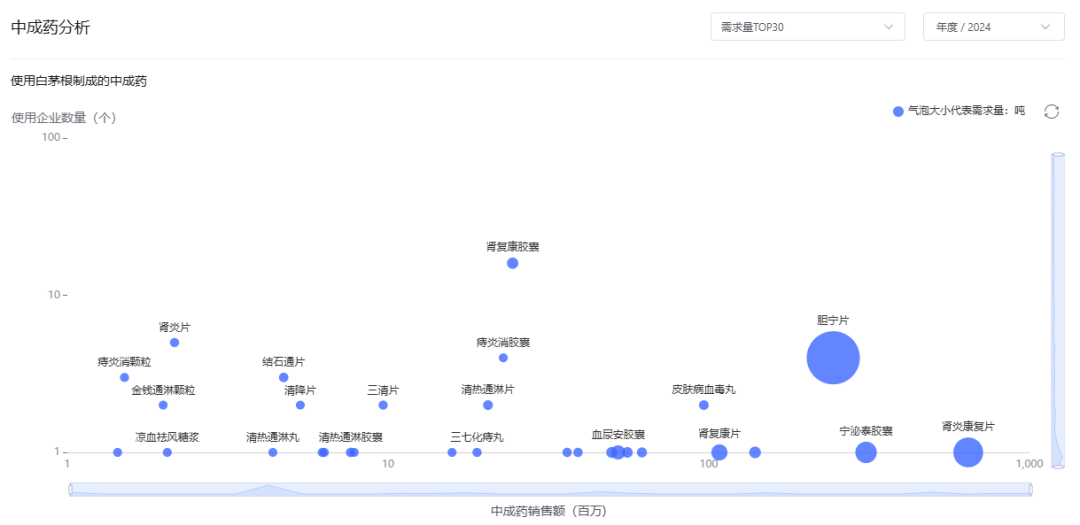Click the 100 y-axis tick label
This screenshot has width=1080, height=525.
click(x=50, y=137)
